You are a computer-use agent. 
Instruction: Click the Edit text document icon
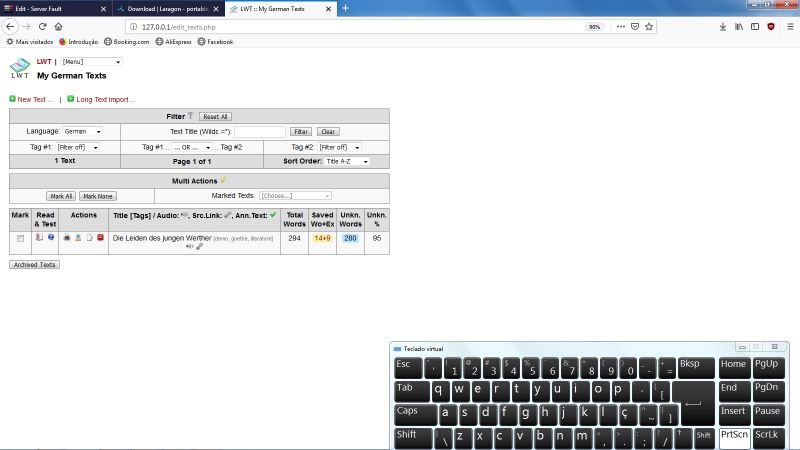tap(89, 237)
